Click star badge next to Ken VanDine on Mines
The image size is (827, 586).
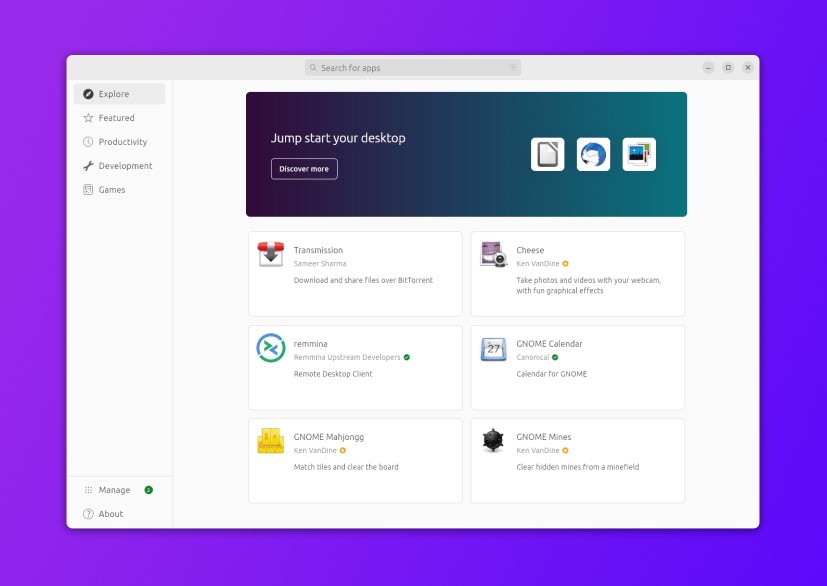pyautogui.click(x=565, y=450)
